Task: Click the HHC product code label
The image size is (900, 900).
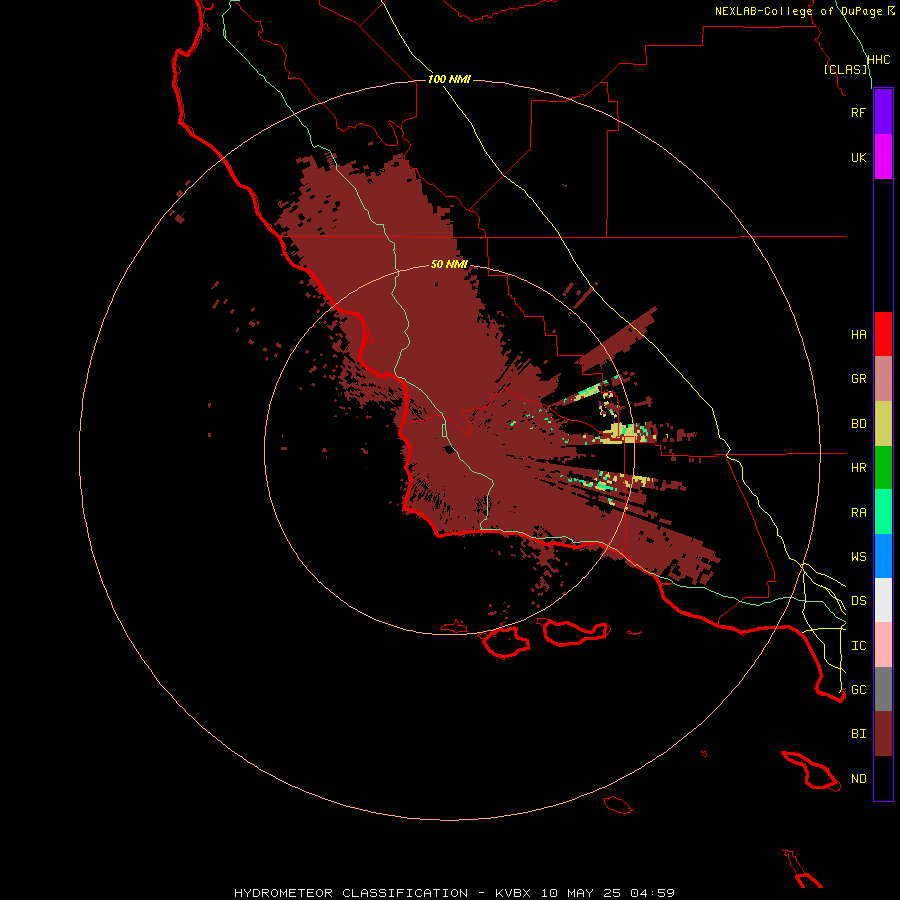Action: pos(878,60)
